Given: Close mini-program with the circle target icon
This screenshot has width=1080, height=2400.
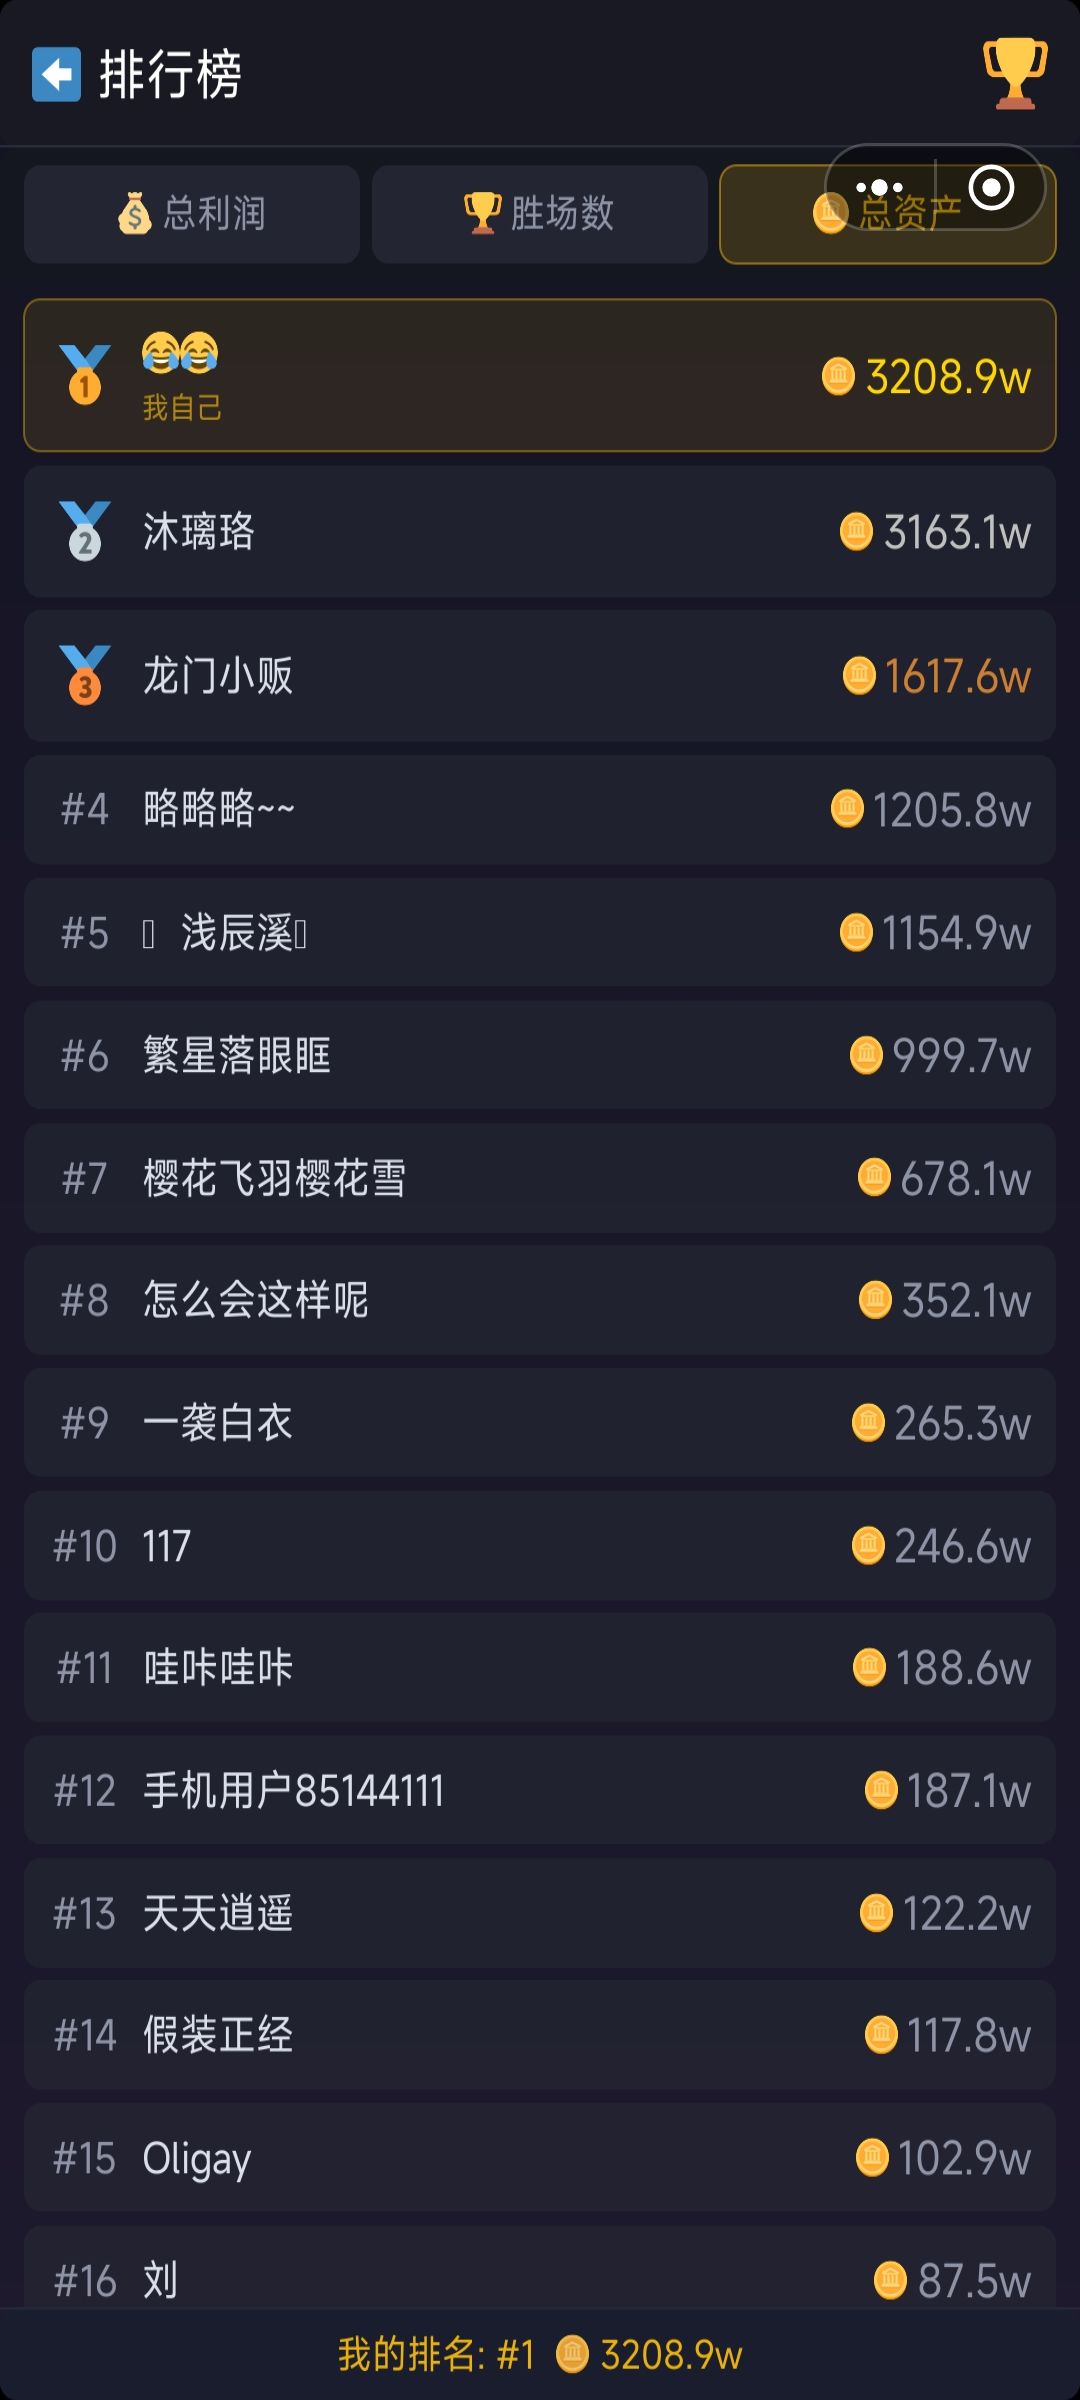Looking at the screenshot, I should 991,188.
